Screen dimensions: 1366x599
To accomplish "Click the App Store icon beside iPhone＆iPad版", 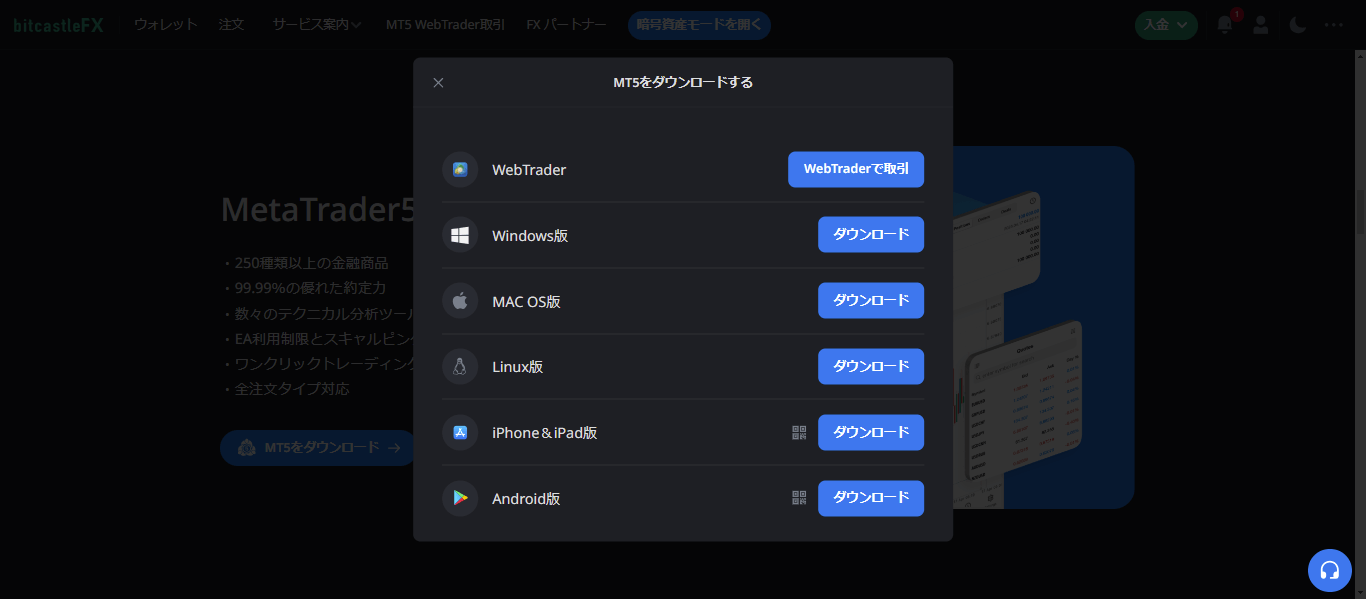I will 459,432.
